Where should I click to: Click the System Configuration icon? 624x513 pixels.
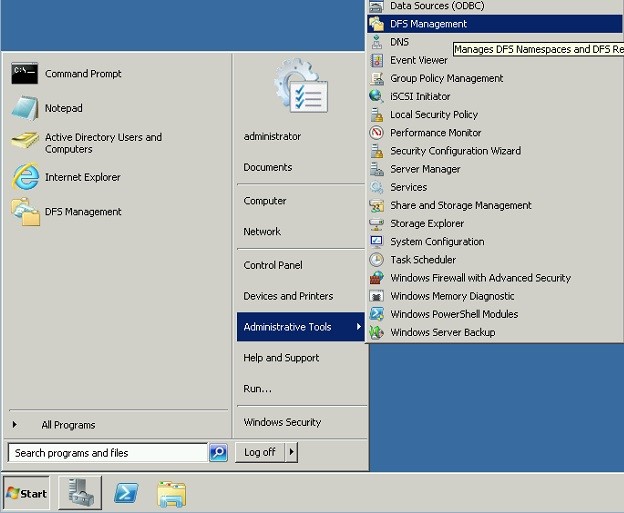pos(376,242)
